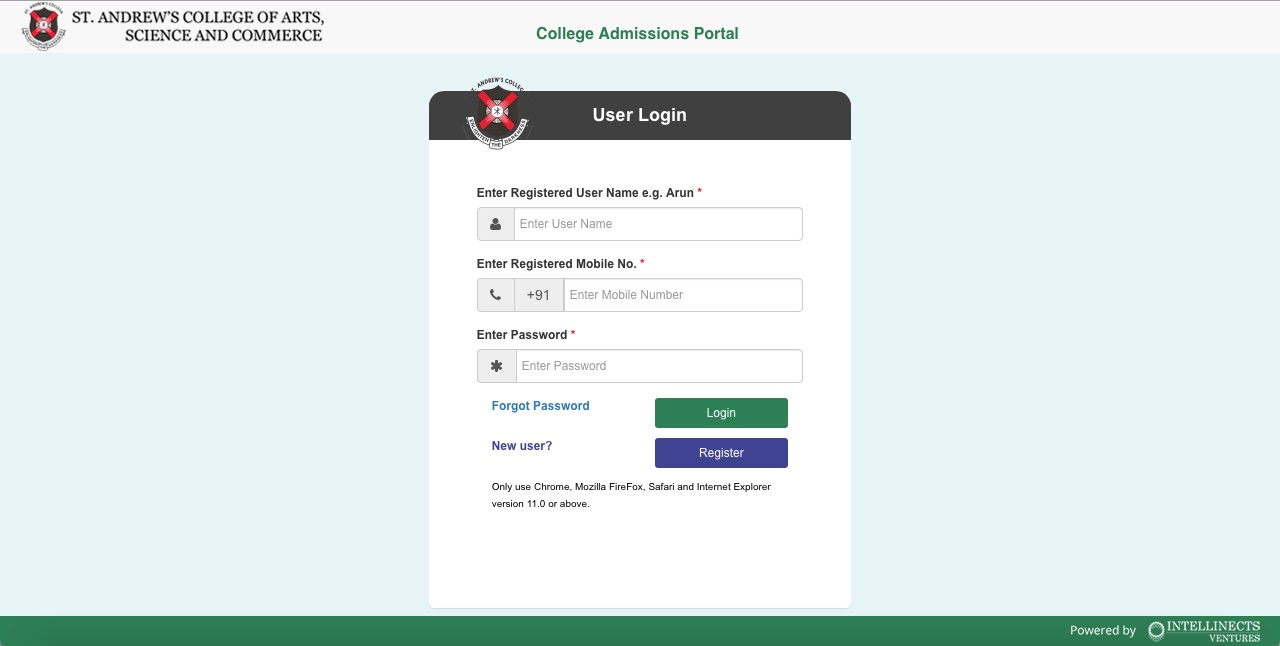Click the asterisk icon beside password field

pyautogui.click(x=497, y=366)
